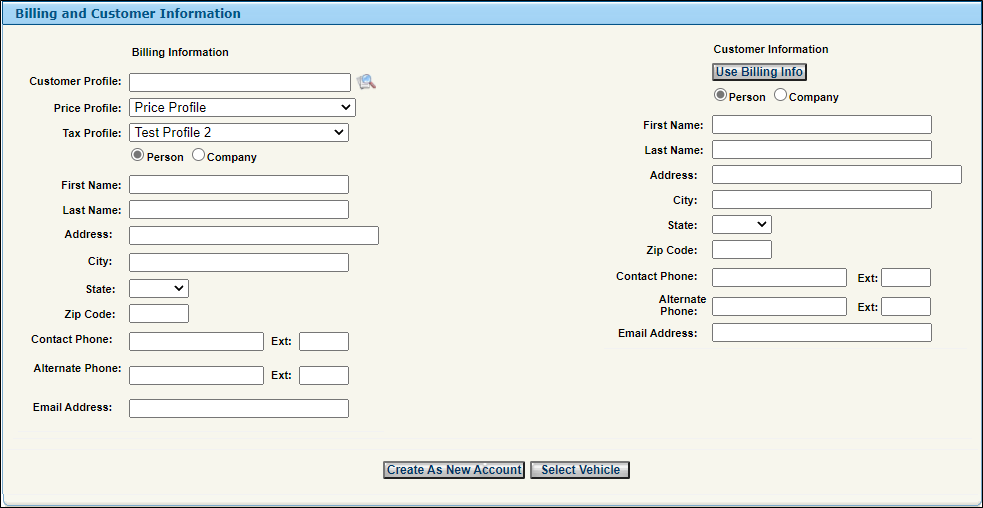Focus the Customer Profile text field

(x=240, y=82)
